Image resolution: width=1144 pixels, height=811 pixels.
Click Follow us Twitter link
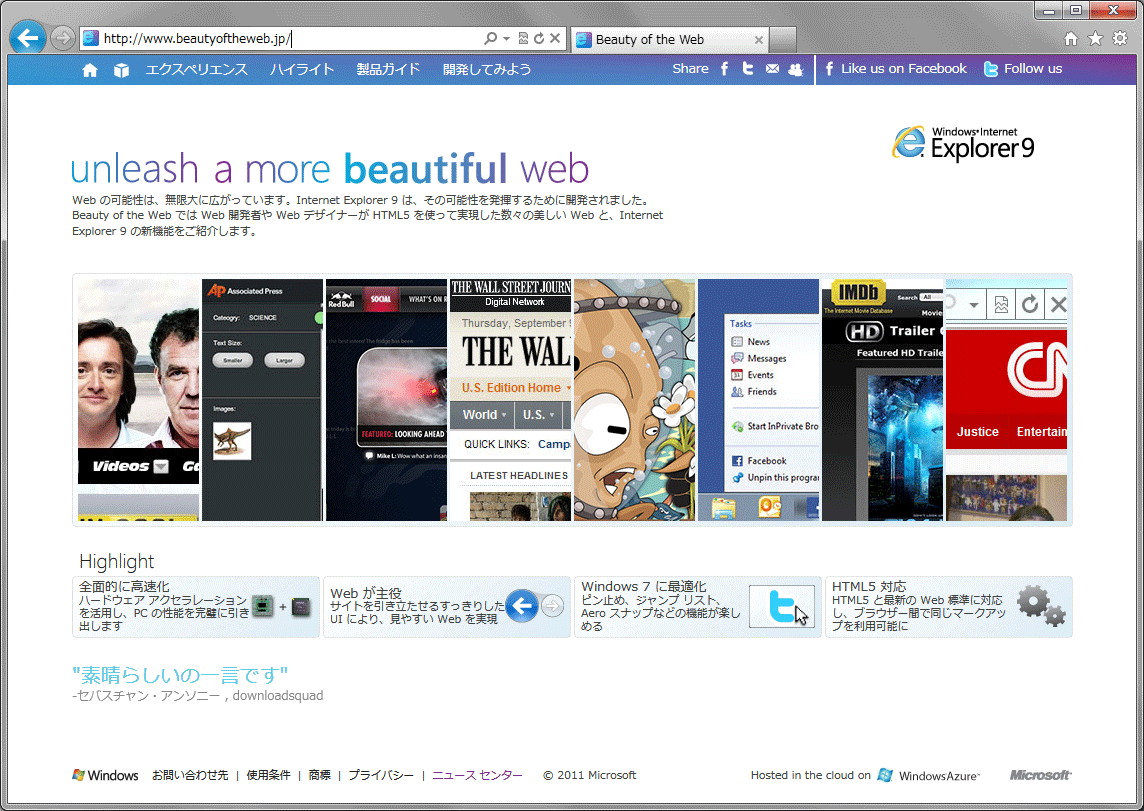1023,69
